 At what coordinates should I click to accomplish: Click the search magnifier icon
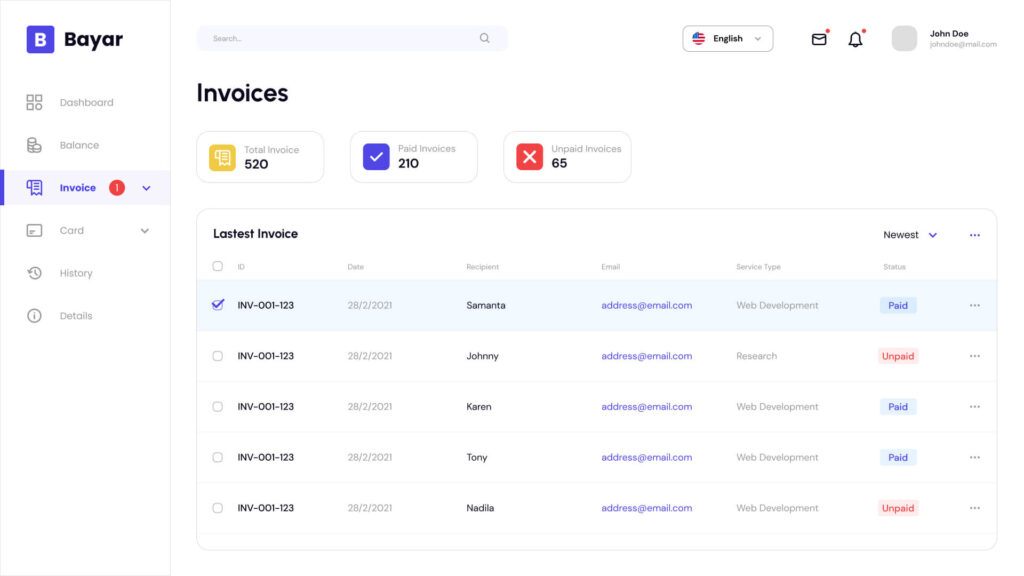[x=484, y=37]
